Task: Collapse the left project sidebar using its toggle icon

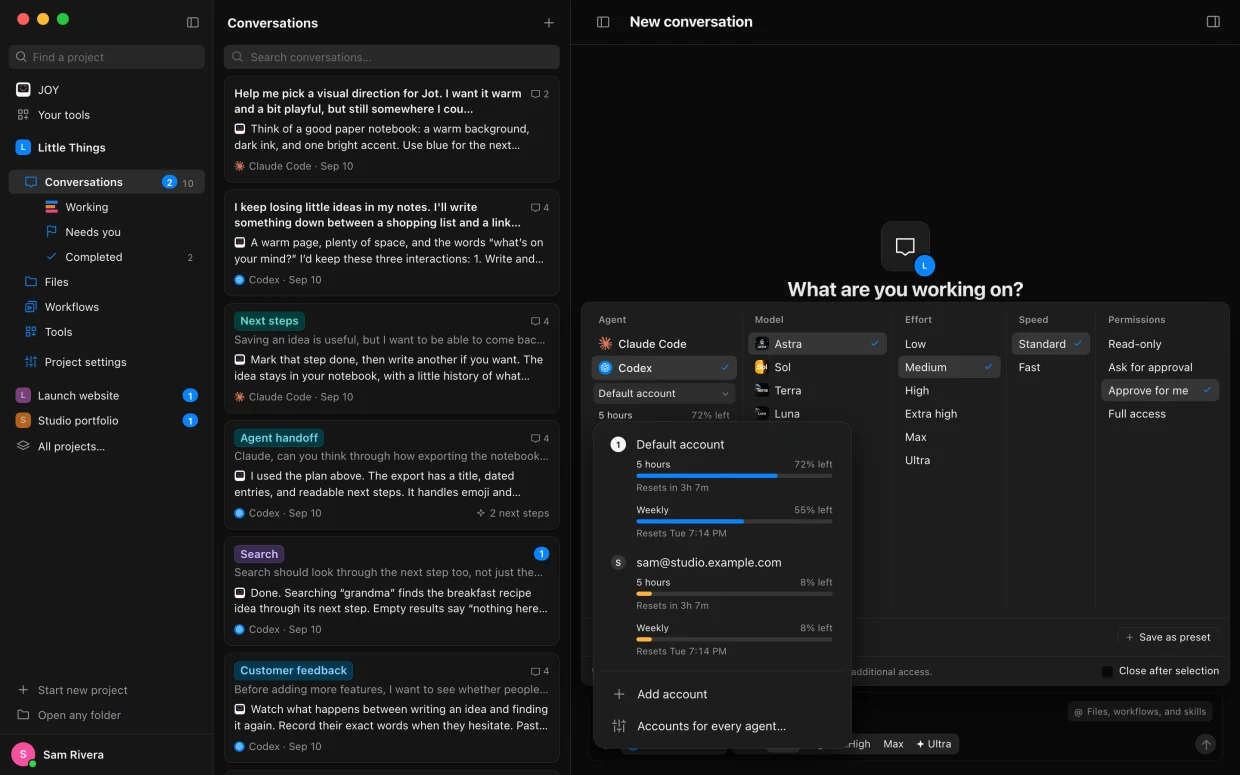Action: (193, 22)
